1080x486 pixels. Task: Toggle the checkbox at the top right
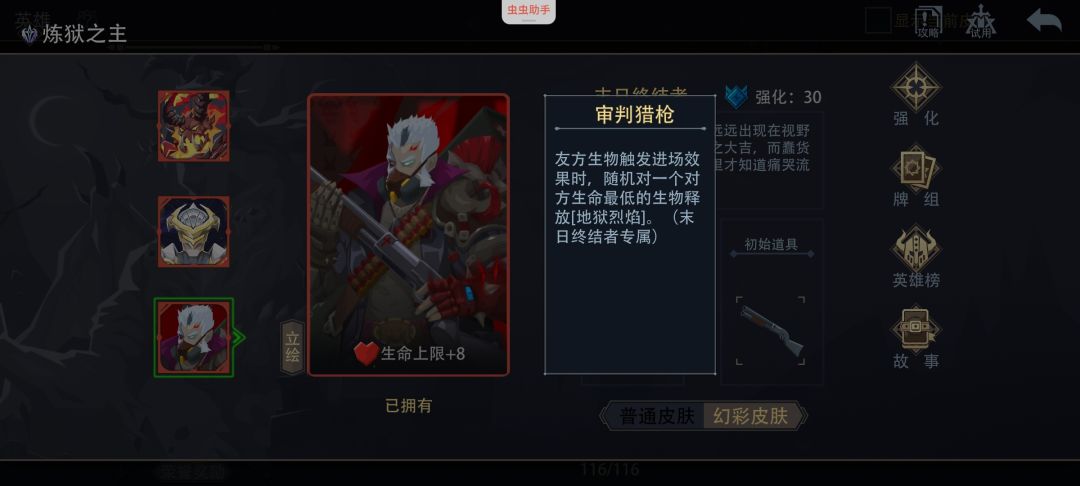[878, 20]
